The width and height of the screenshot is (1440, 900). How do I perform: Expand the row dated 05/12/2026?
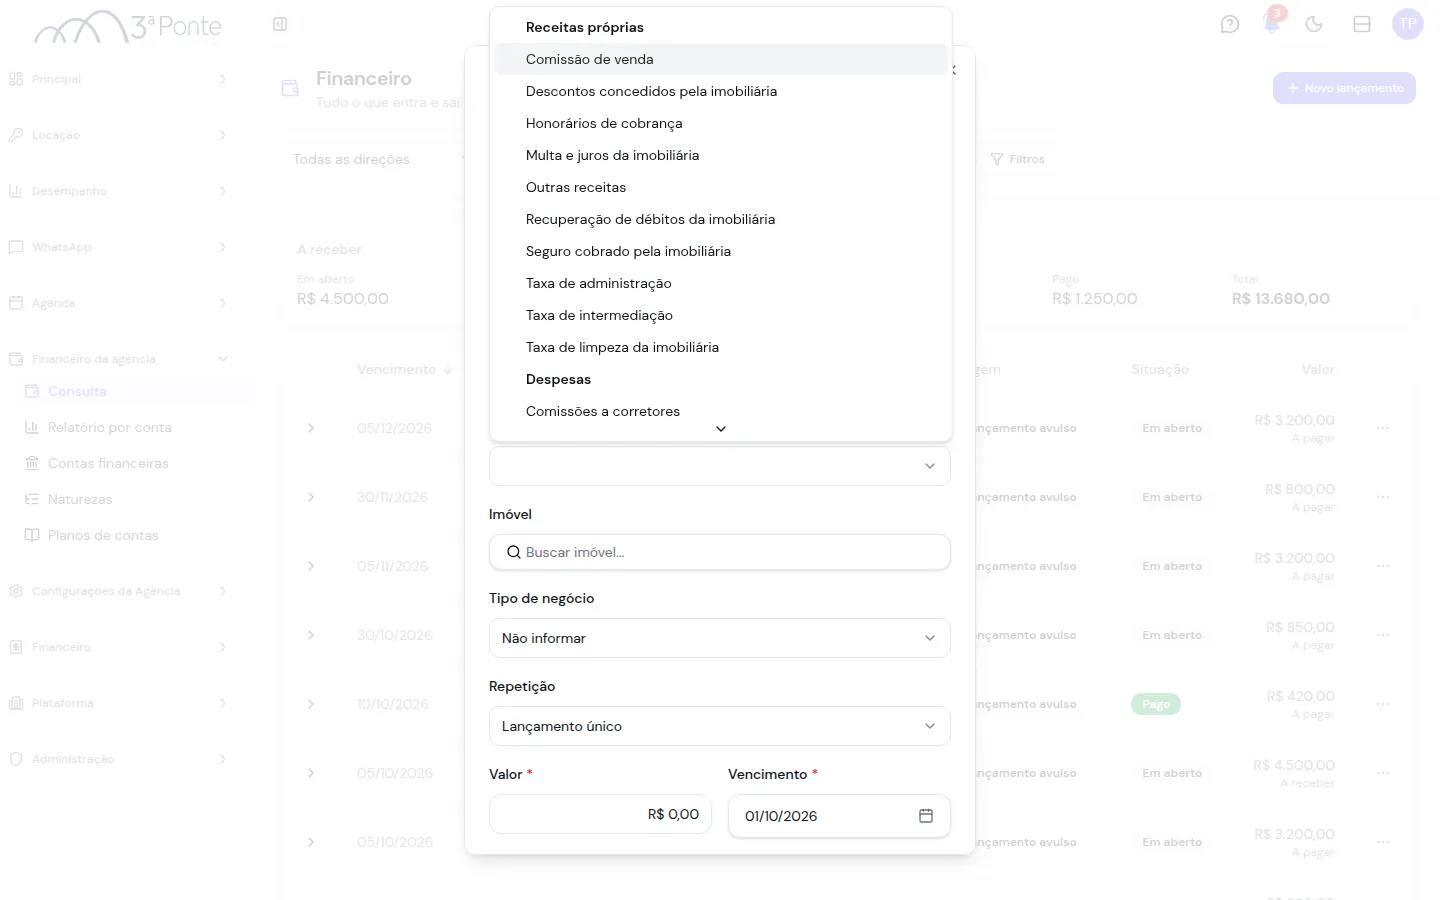(x=311, y=428)
